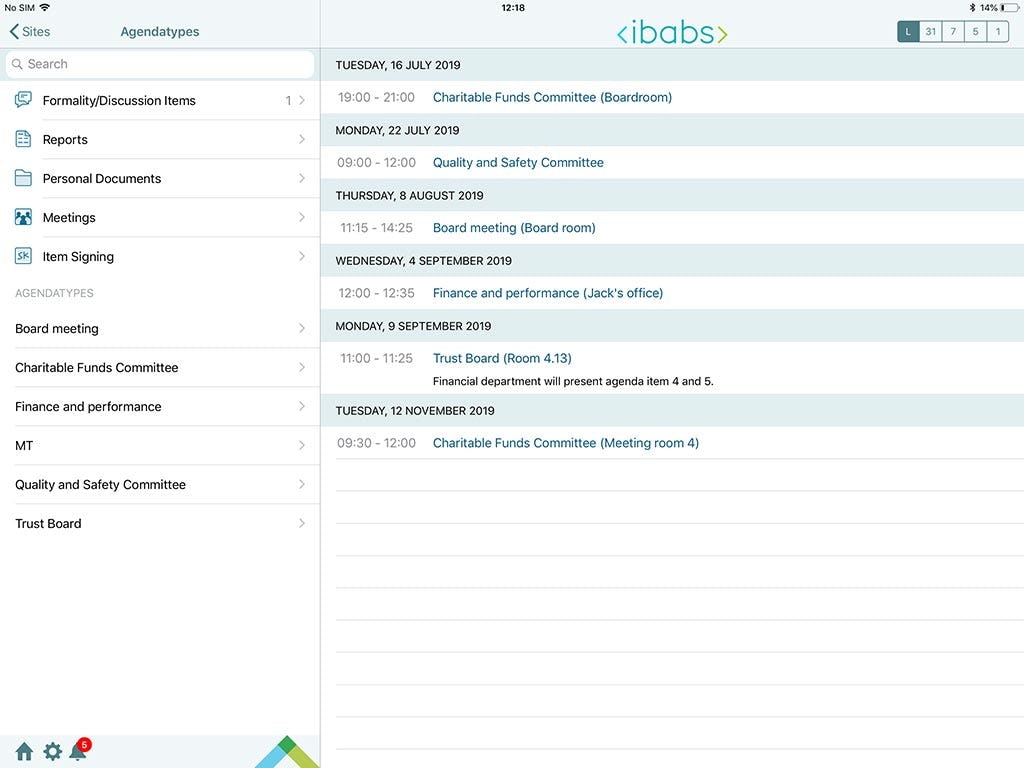Go to the Home icon
The image size is (1024, 768).
(x=24, y=751)
